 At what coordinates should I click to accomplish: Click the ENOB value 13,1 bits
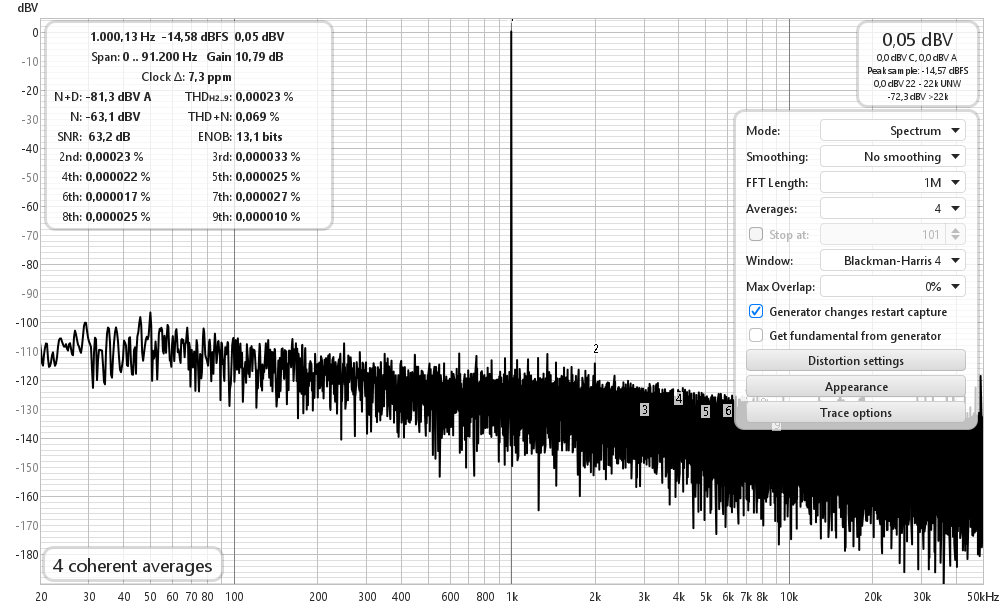pos(259,136)
